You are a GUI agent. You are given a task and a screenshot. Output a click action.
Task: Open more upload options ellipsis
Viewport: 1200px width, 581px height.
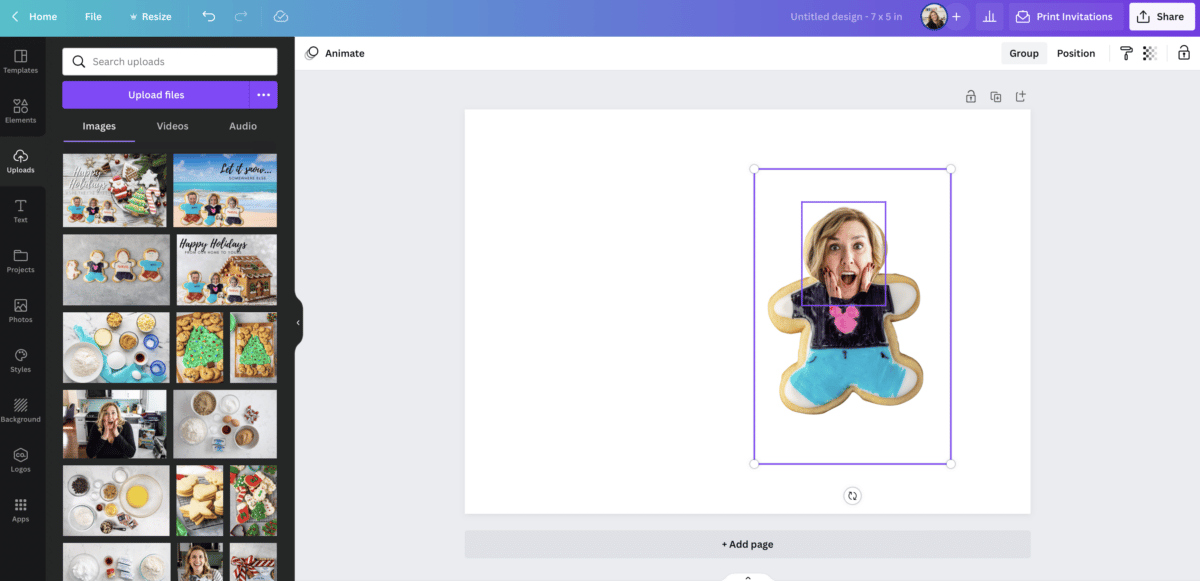263,95
